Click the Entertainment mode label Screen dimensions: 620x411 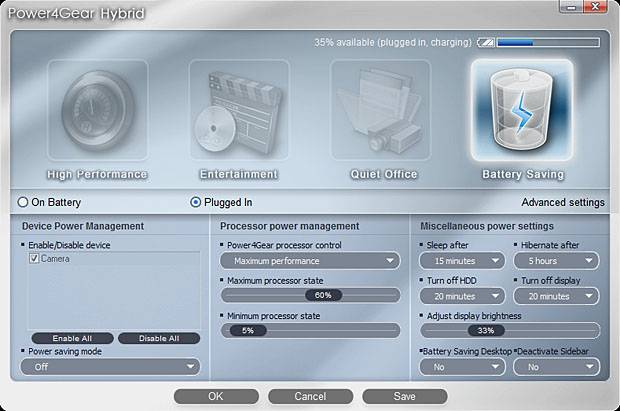[239, 174]
